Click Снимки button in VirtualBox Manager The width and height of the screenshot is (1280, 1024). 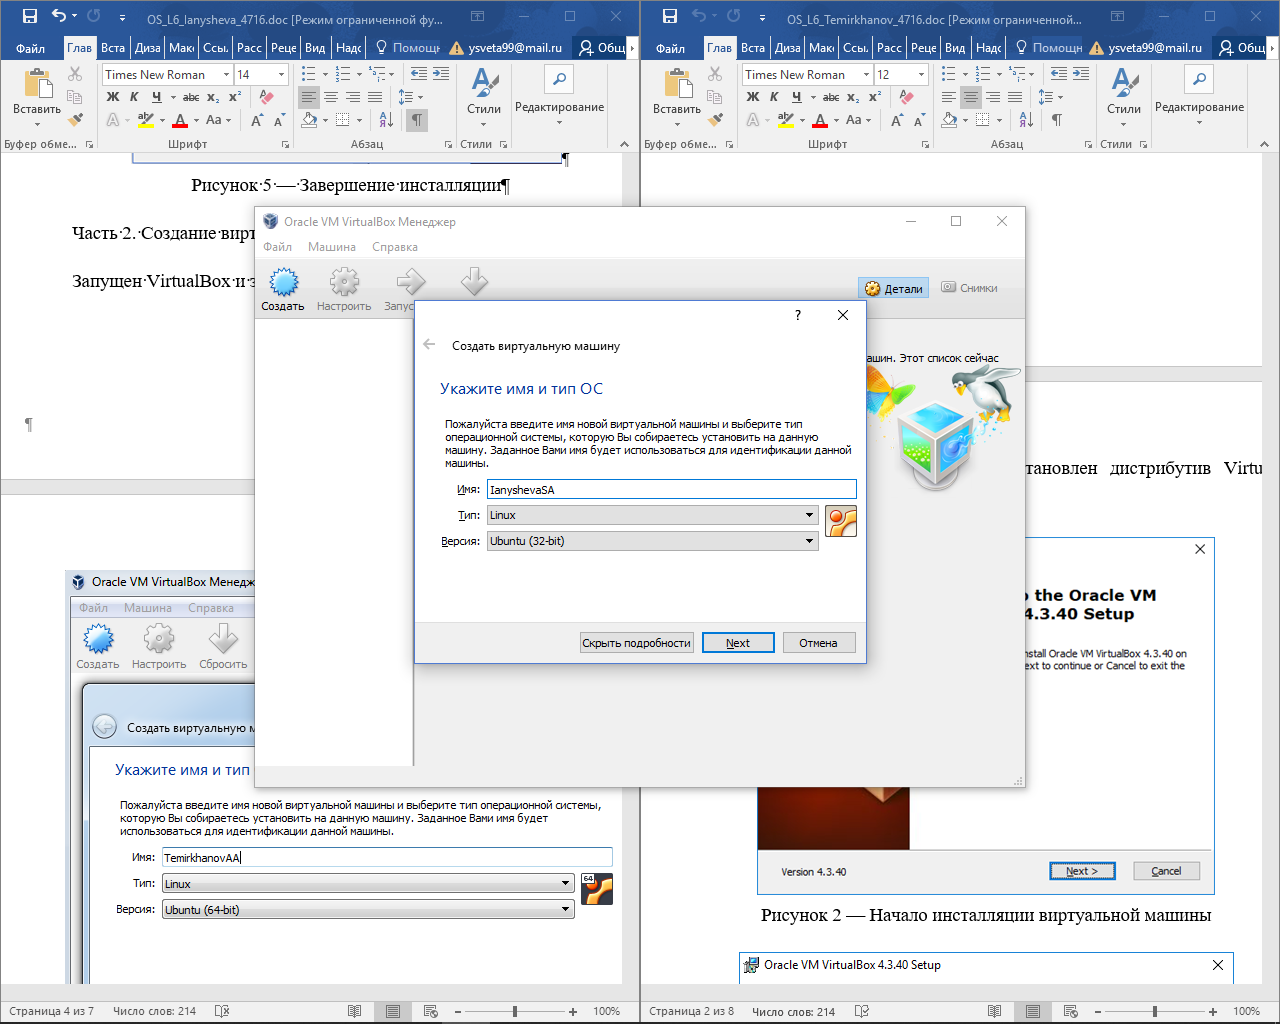pyautogui.click(x=970, y=288)
